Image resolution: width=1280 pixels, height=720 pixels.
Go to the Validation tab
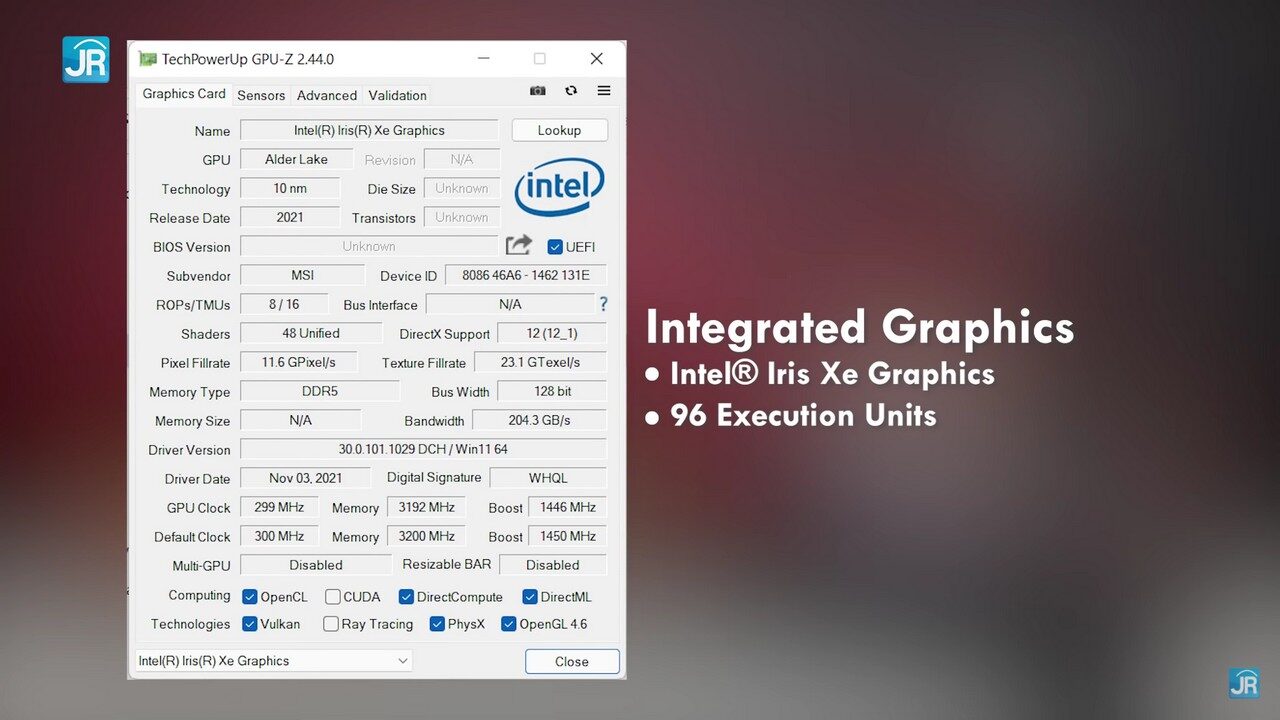point(397,95)
